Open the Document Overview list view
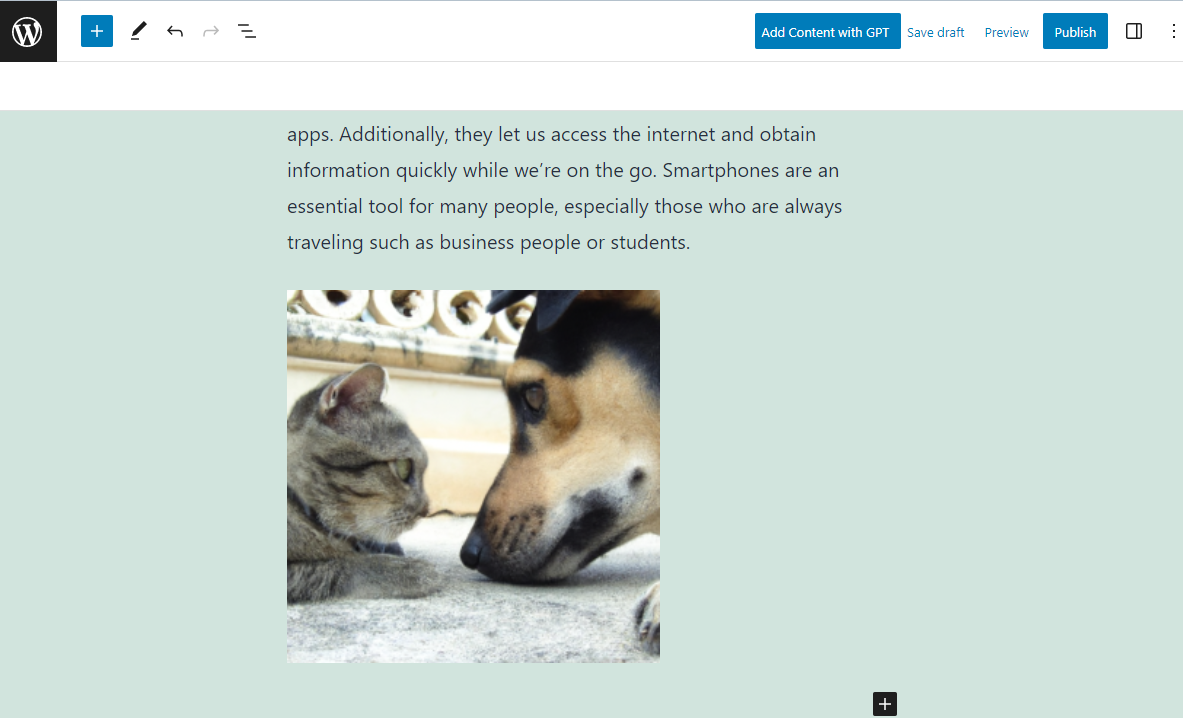Image resolution: width=1183 pixels, height=718 pixels. (247, 31)
